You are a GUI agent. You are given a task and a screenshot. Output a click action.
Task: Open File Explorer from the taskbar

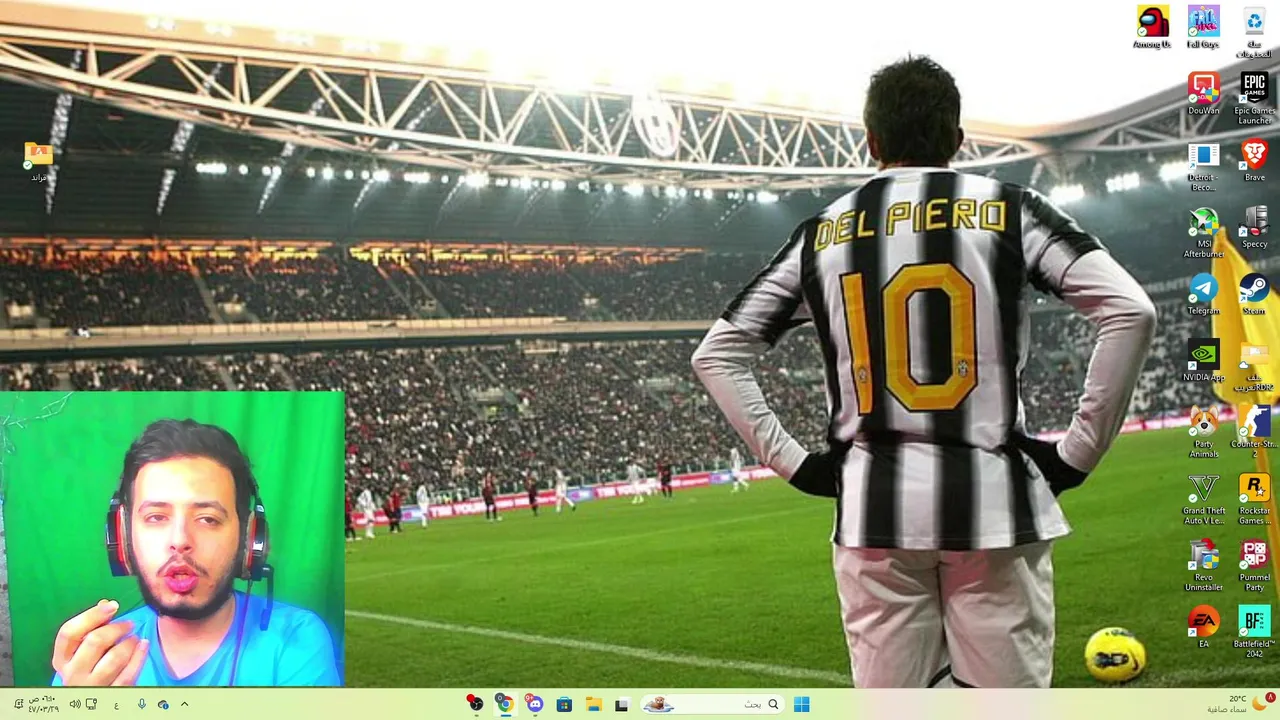point(592,704)
